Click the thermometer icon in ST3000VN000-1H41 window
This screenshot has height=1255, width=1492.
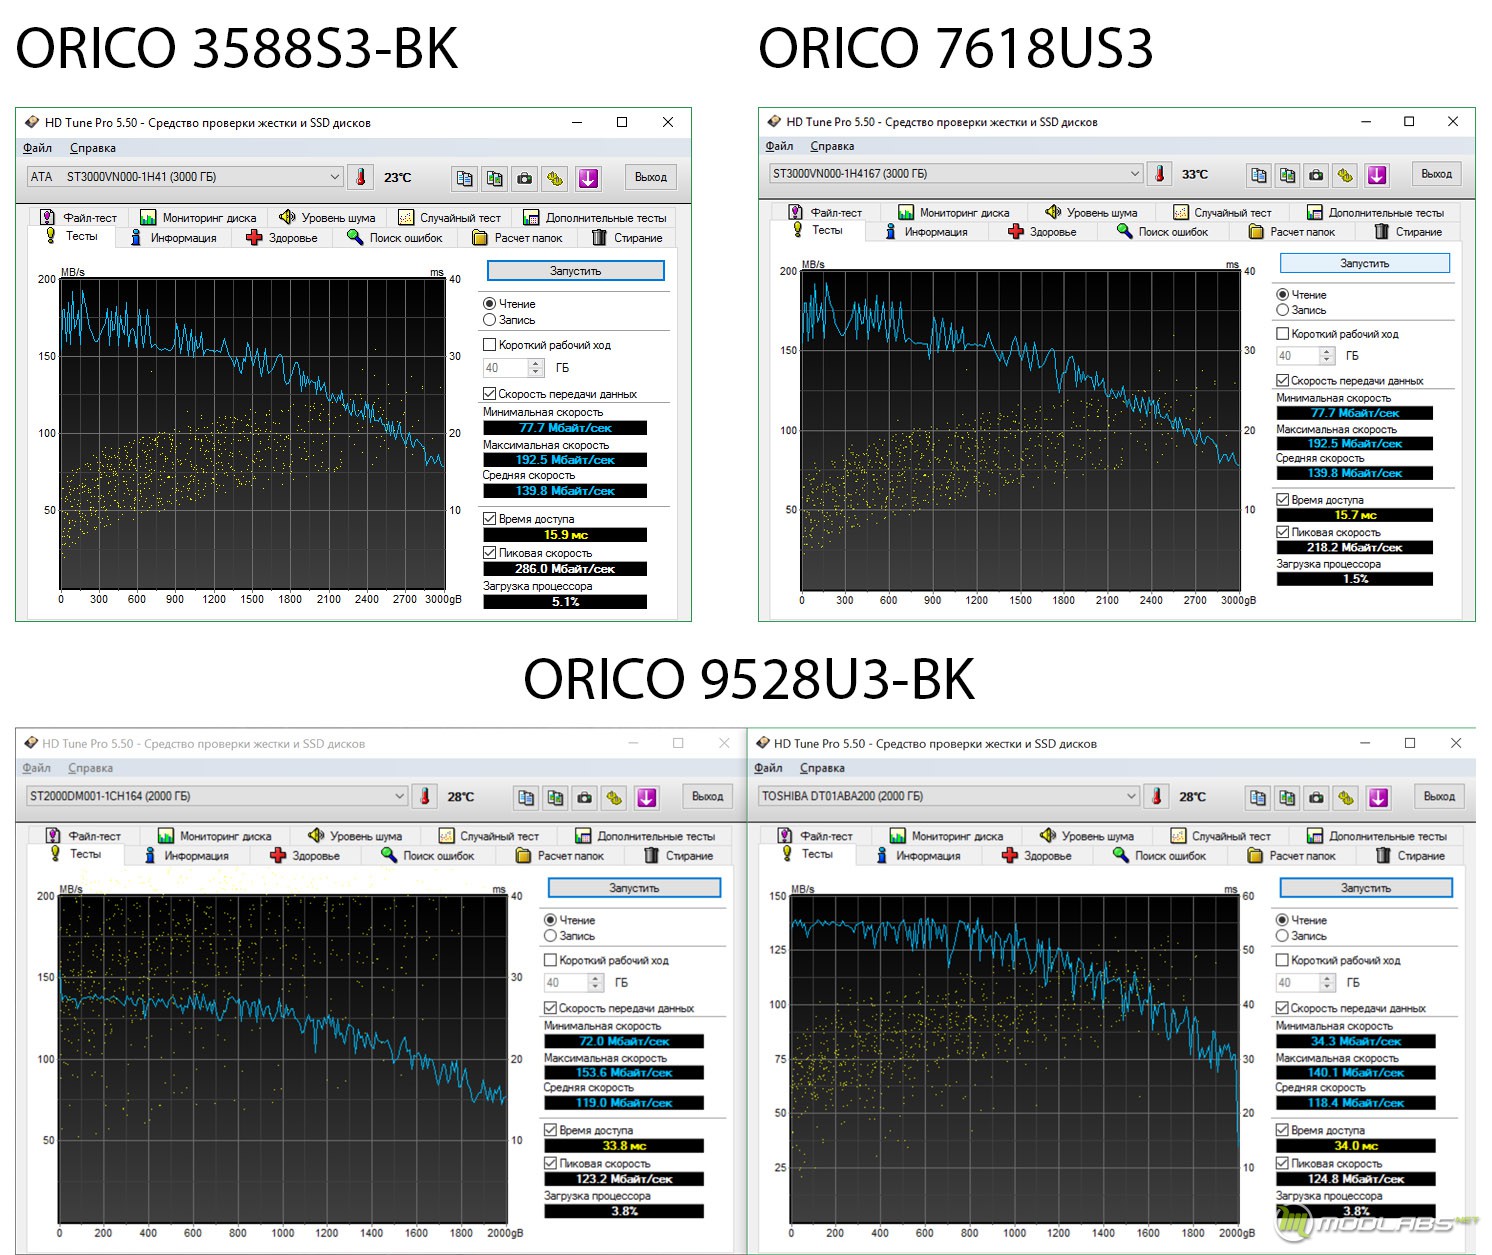click(x=361, y=177)
